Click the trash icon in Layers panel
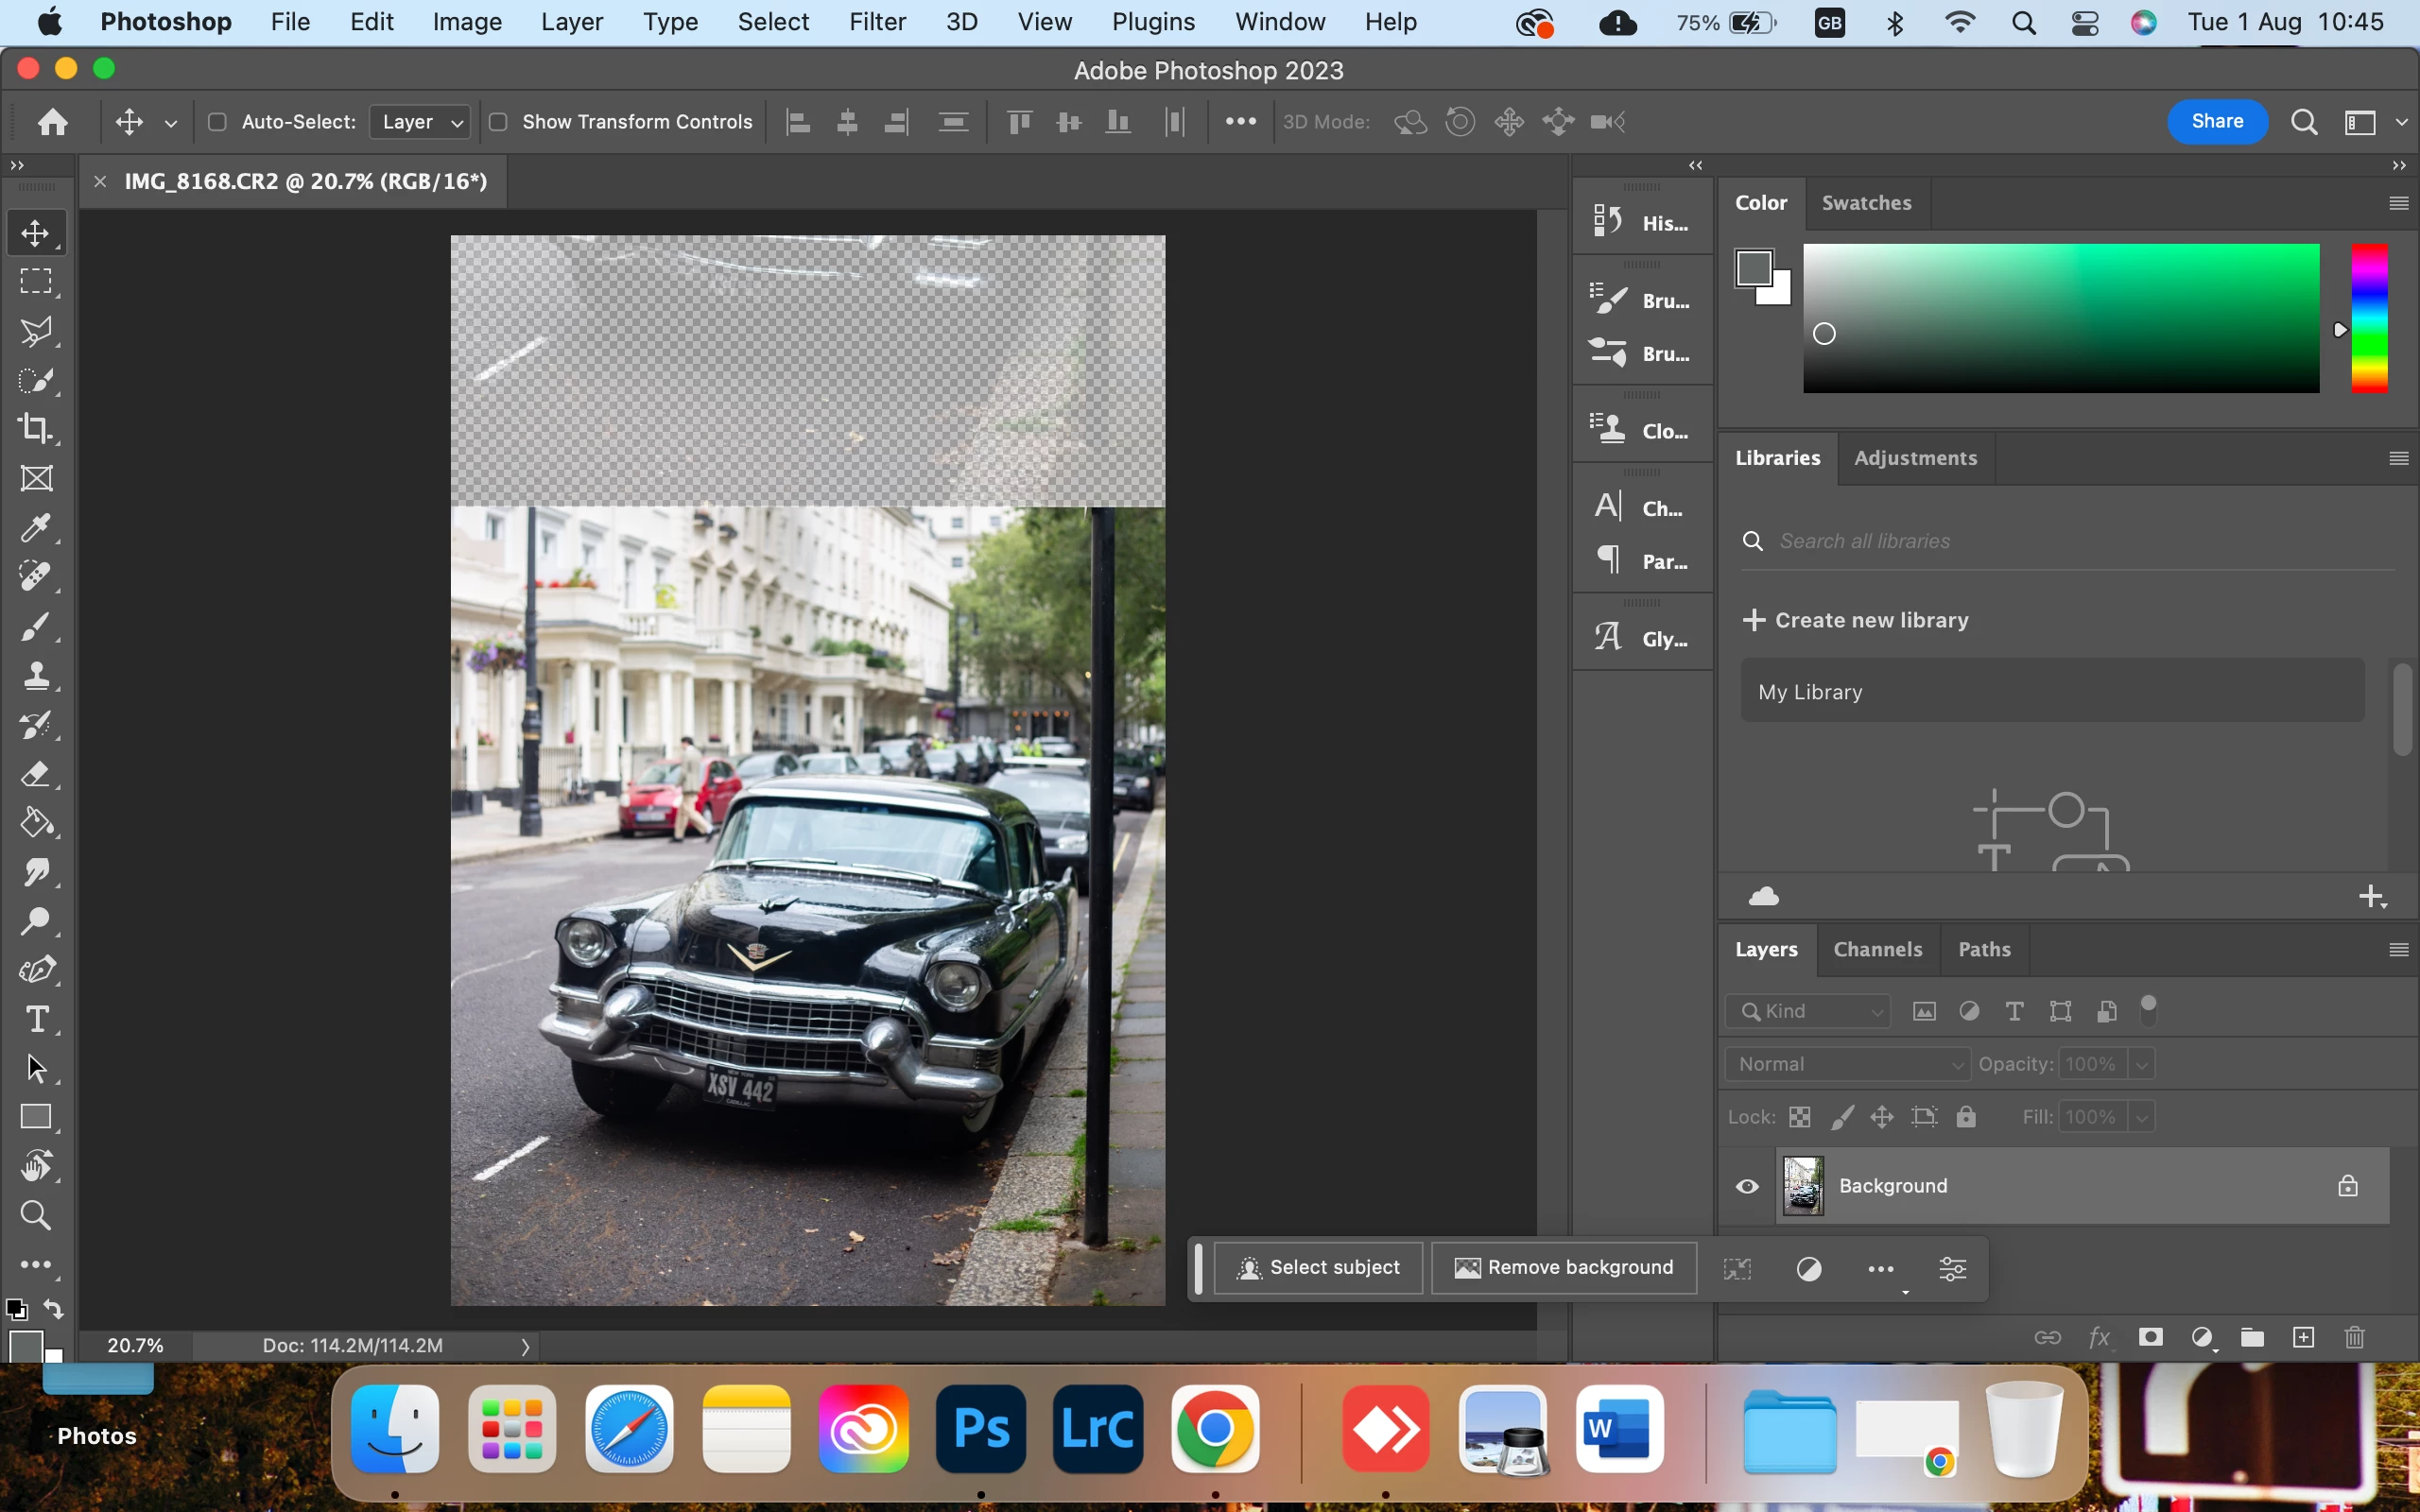Image resolution: width=2420 pixels, height=1512 pixels. pyautogui.click(x=2354, y=1337)
